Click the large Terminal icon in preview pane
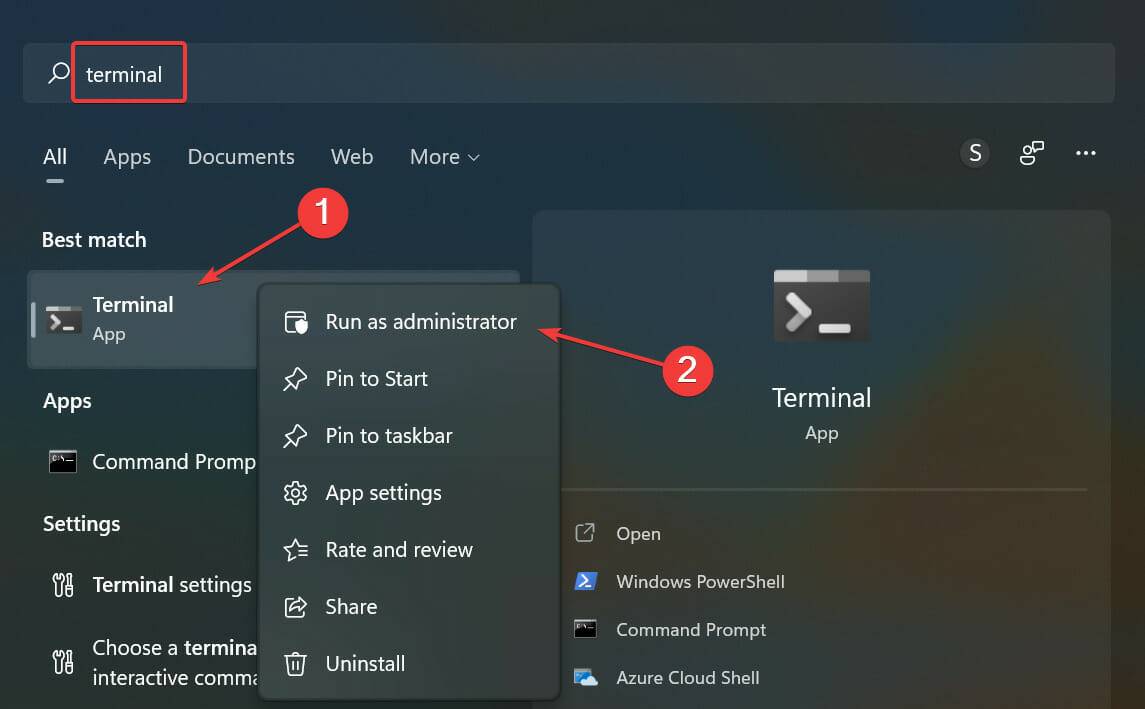Screen dimensions: 1145x709 point(820,305)
